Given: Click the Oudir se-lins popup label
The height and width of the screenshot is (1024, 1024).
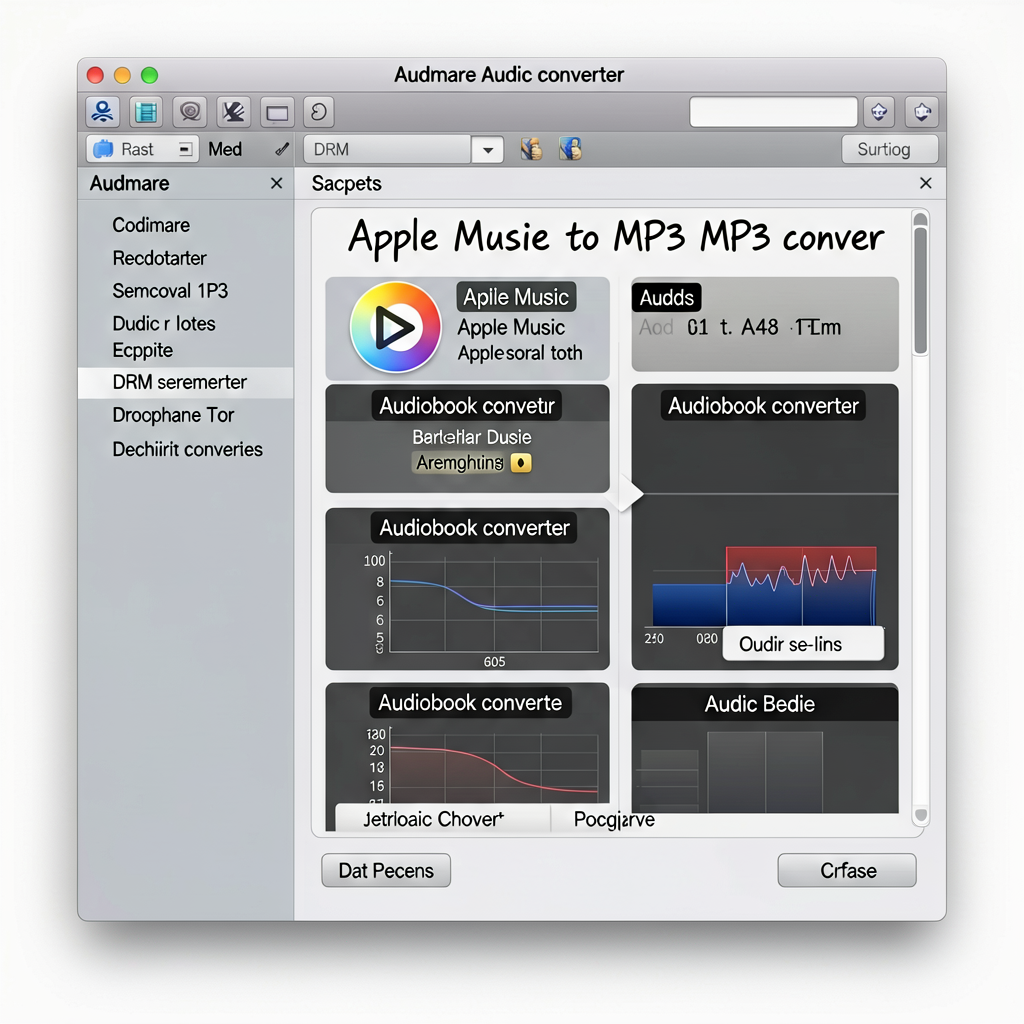Looking at the screenshot, I should pyautogui.click(x=803, y=644).
